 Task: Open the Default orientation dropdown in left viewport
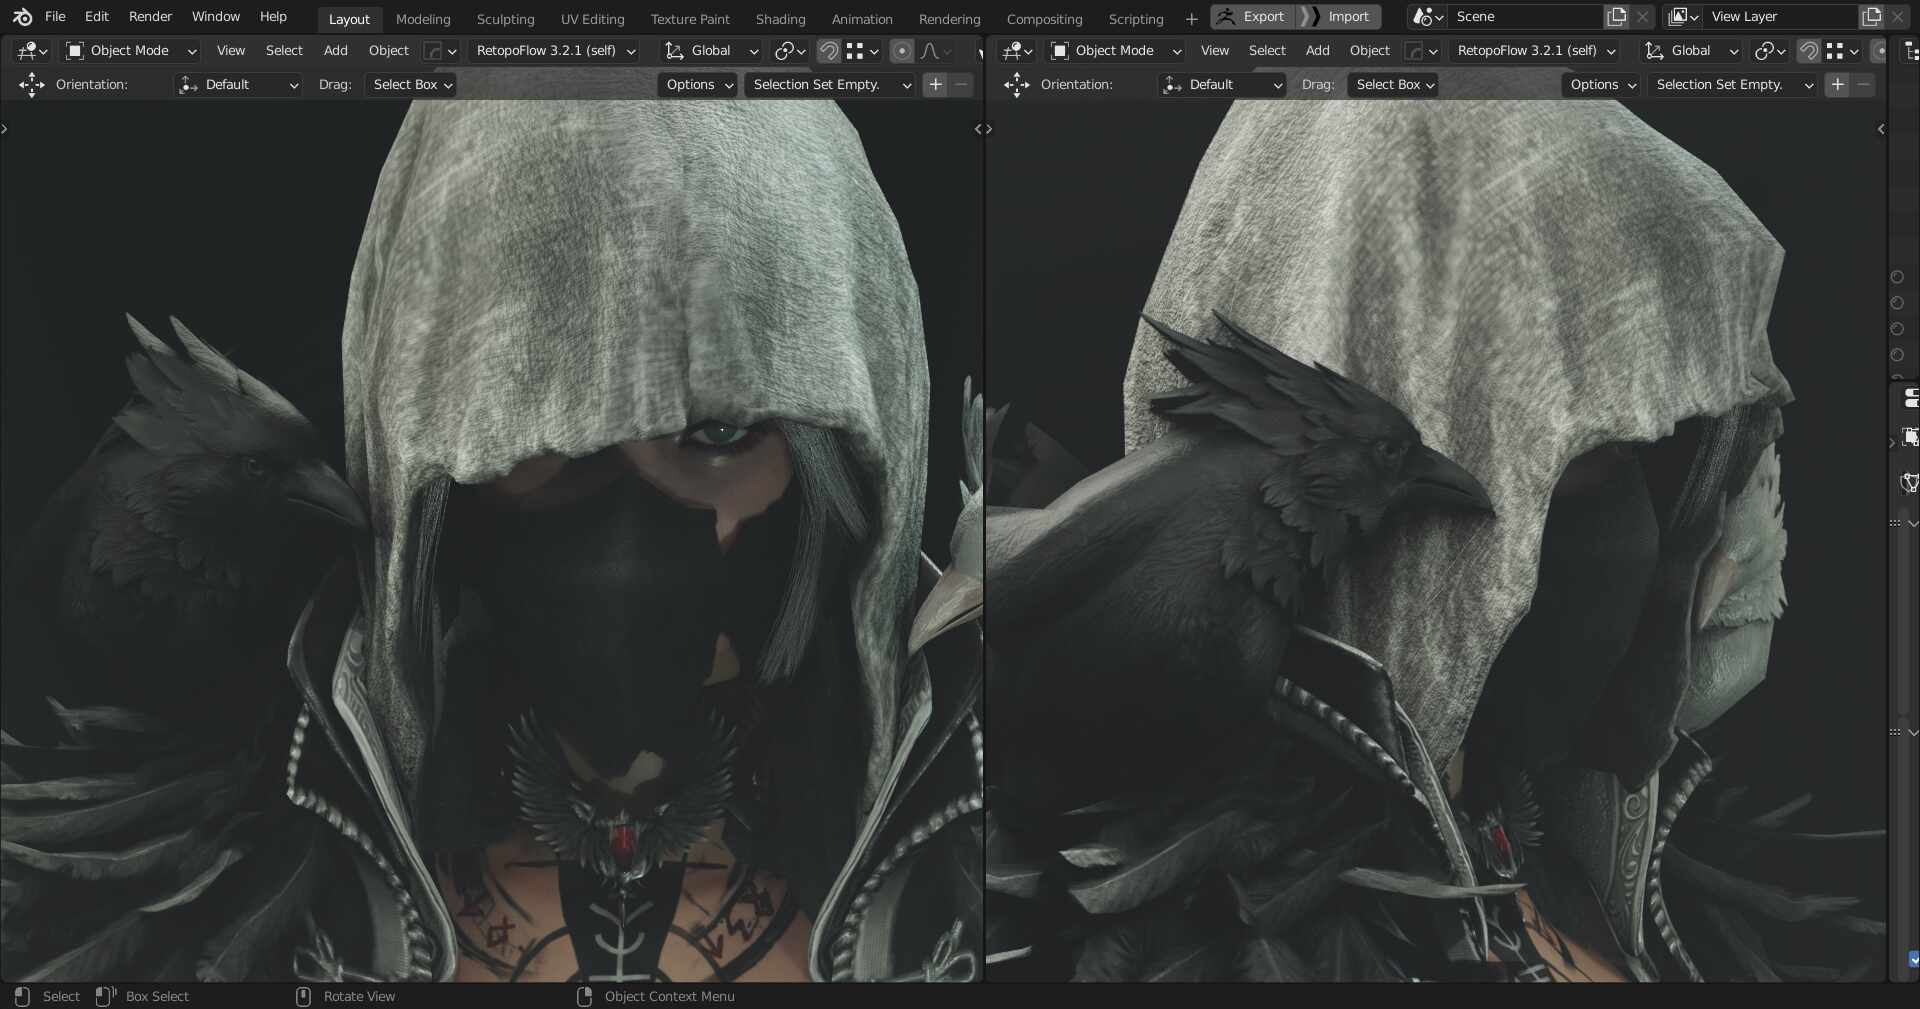238,85
